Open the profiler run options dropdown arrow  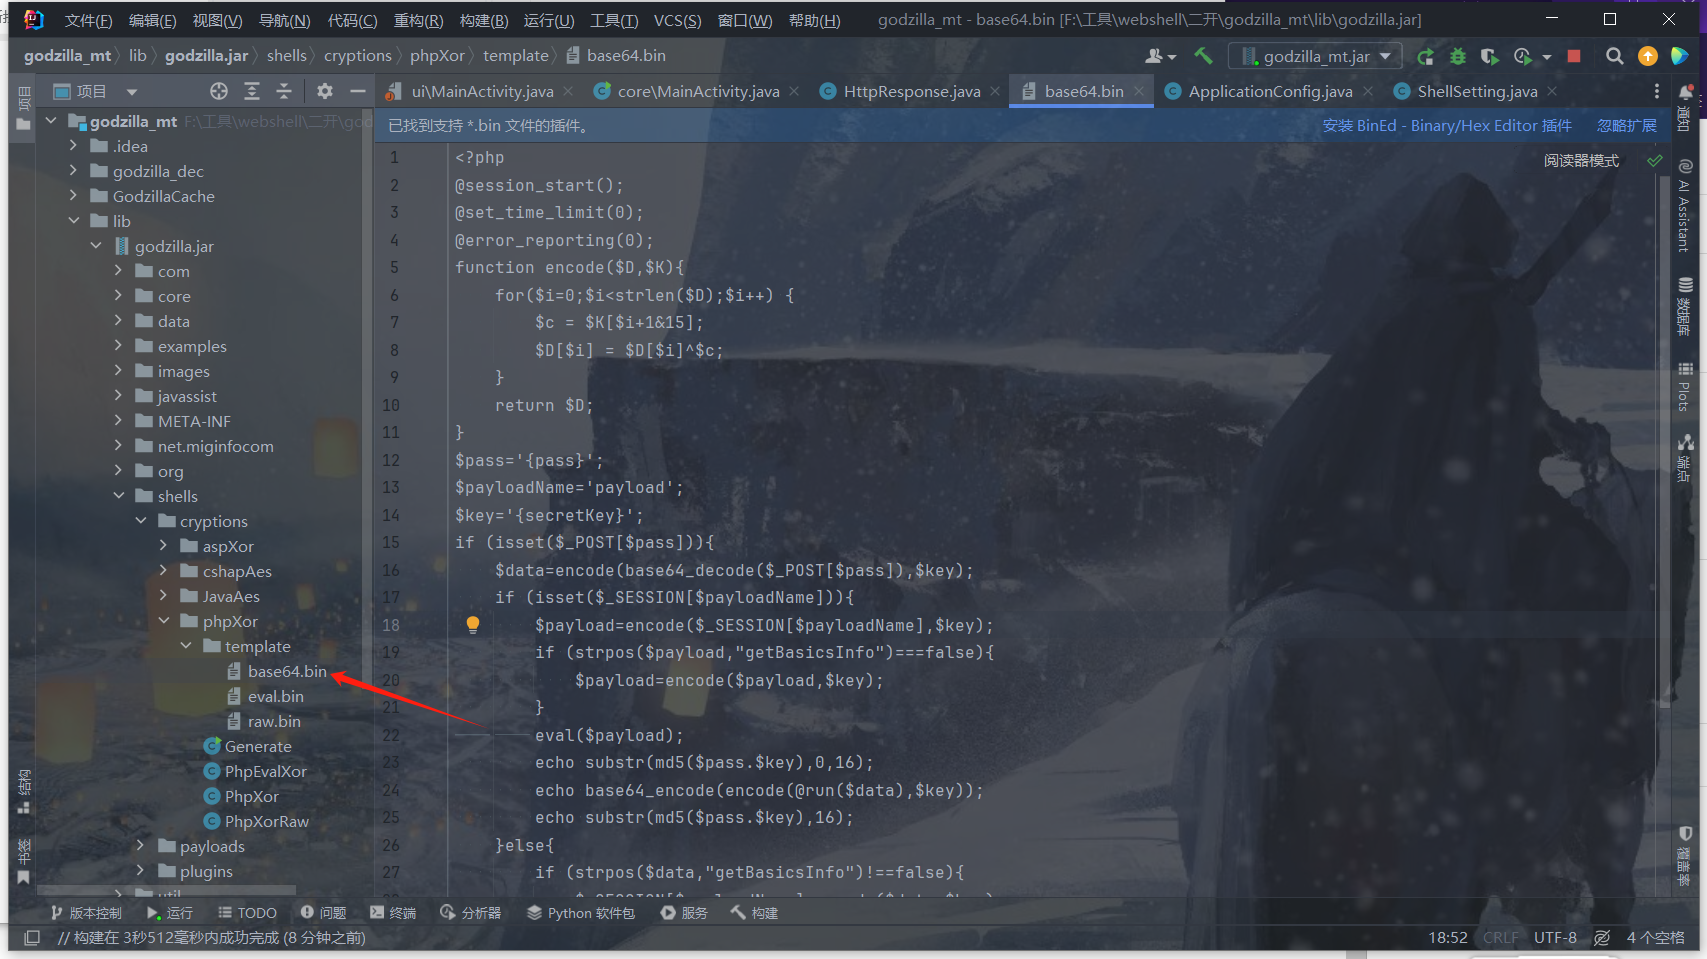[1547, 57]
